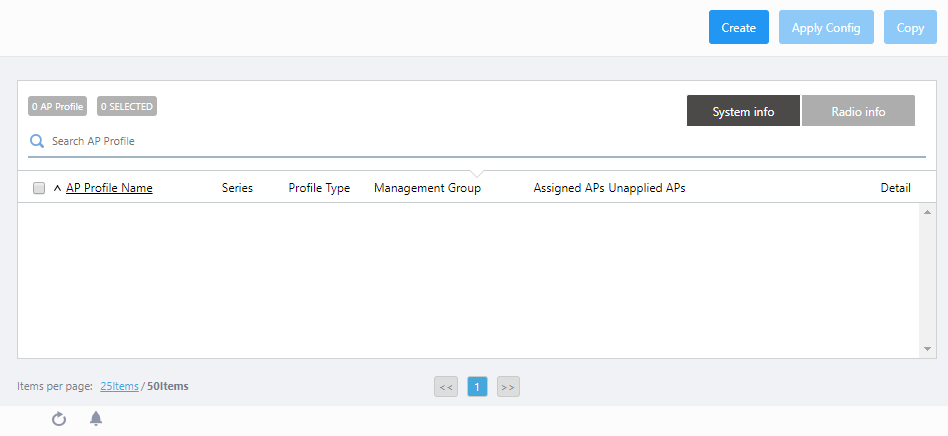Switch to the Radio info tab

[x=858, y=111]
